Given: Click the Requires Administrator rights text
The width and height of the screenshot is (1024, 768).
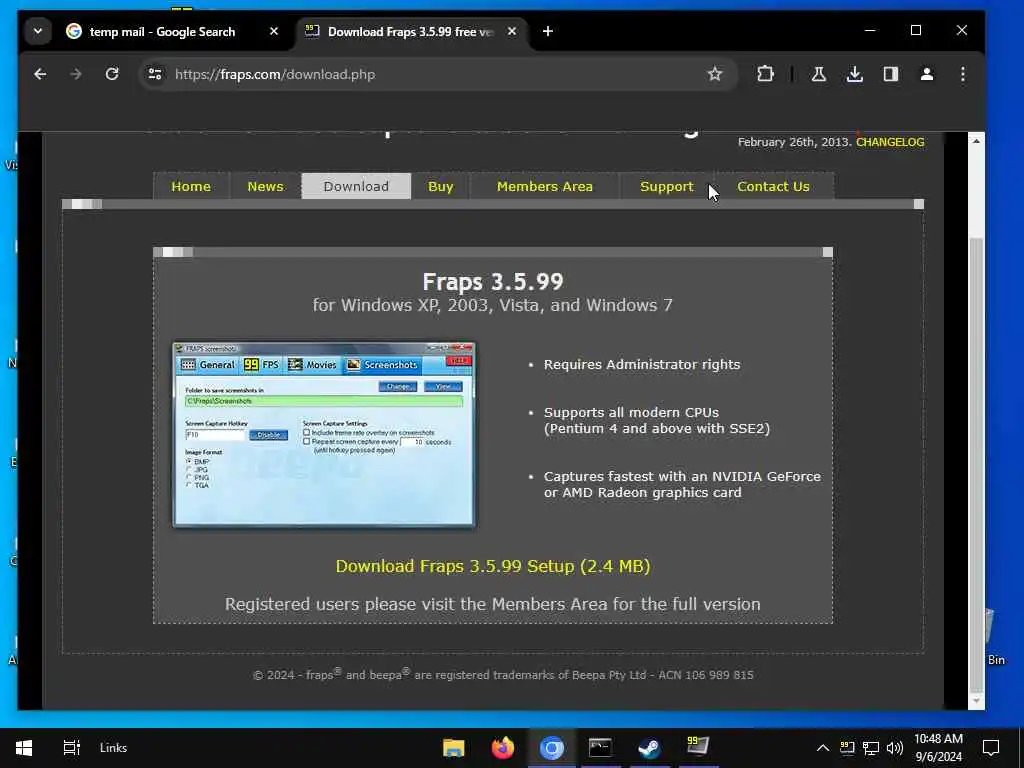Looking at the screenshot, I should click(x=642, y=364).
